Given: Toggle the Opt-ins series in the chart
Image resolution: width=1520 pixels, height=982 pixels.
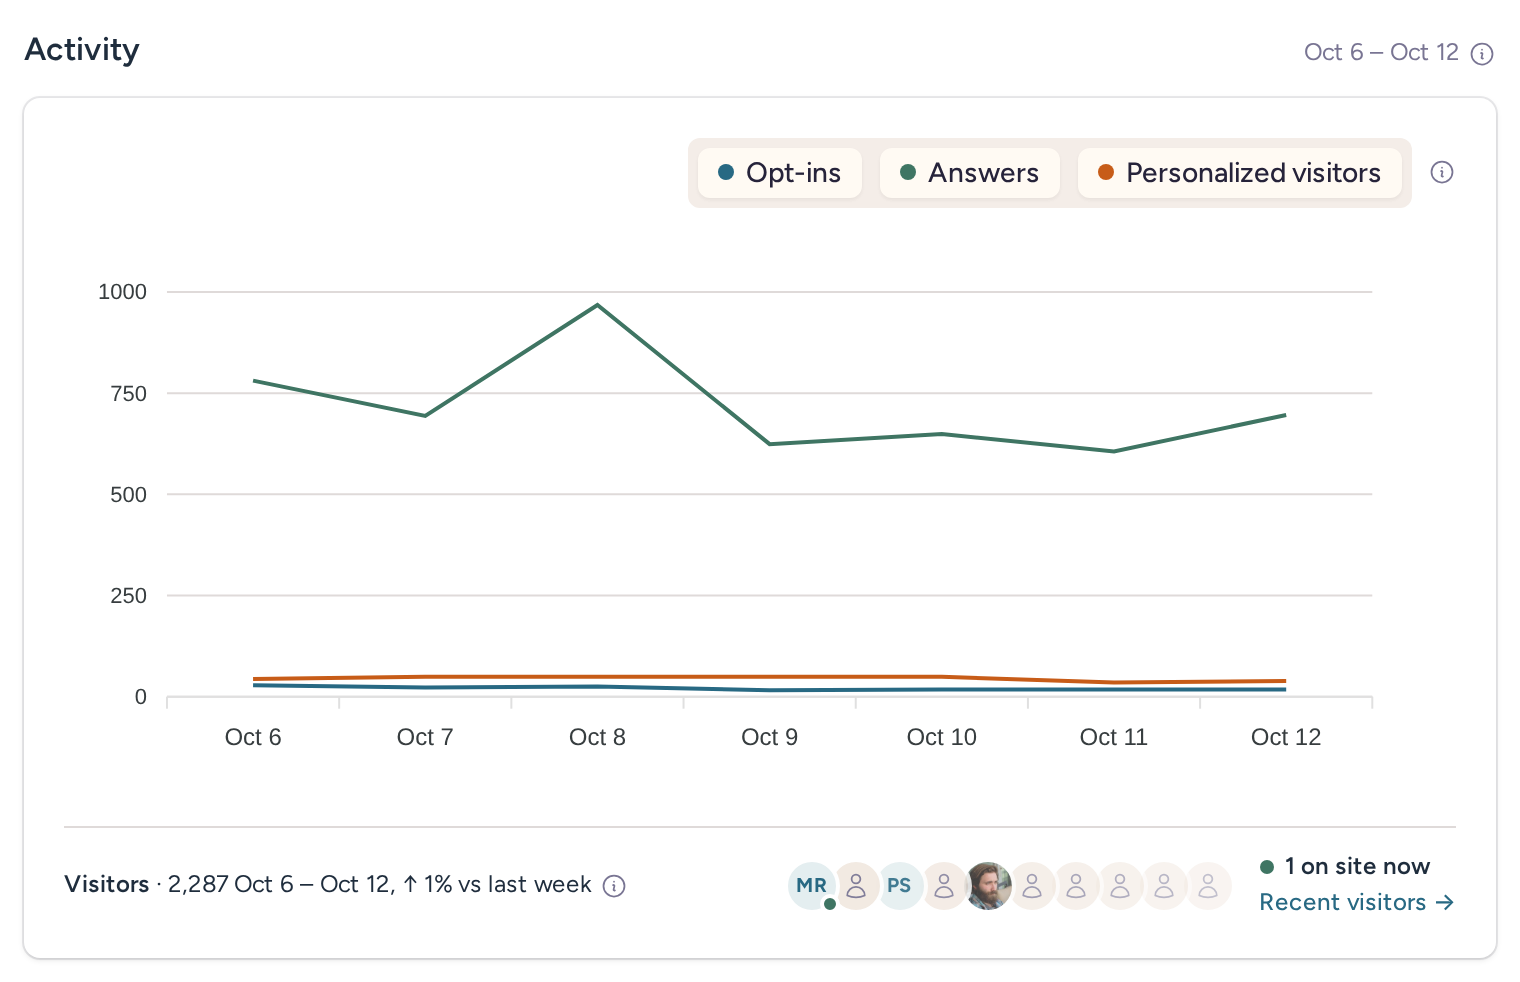Looking at the screenshot, I should (x=780, y=173).
